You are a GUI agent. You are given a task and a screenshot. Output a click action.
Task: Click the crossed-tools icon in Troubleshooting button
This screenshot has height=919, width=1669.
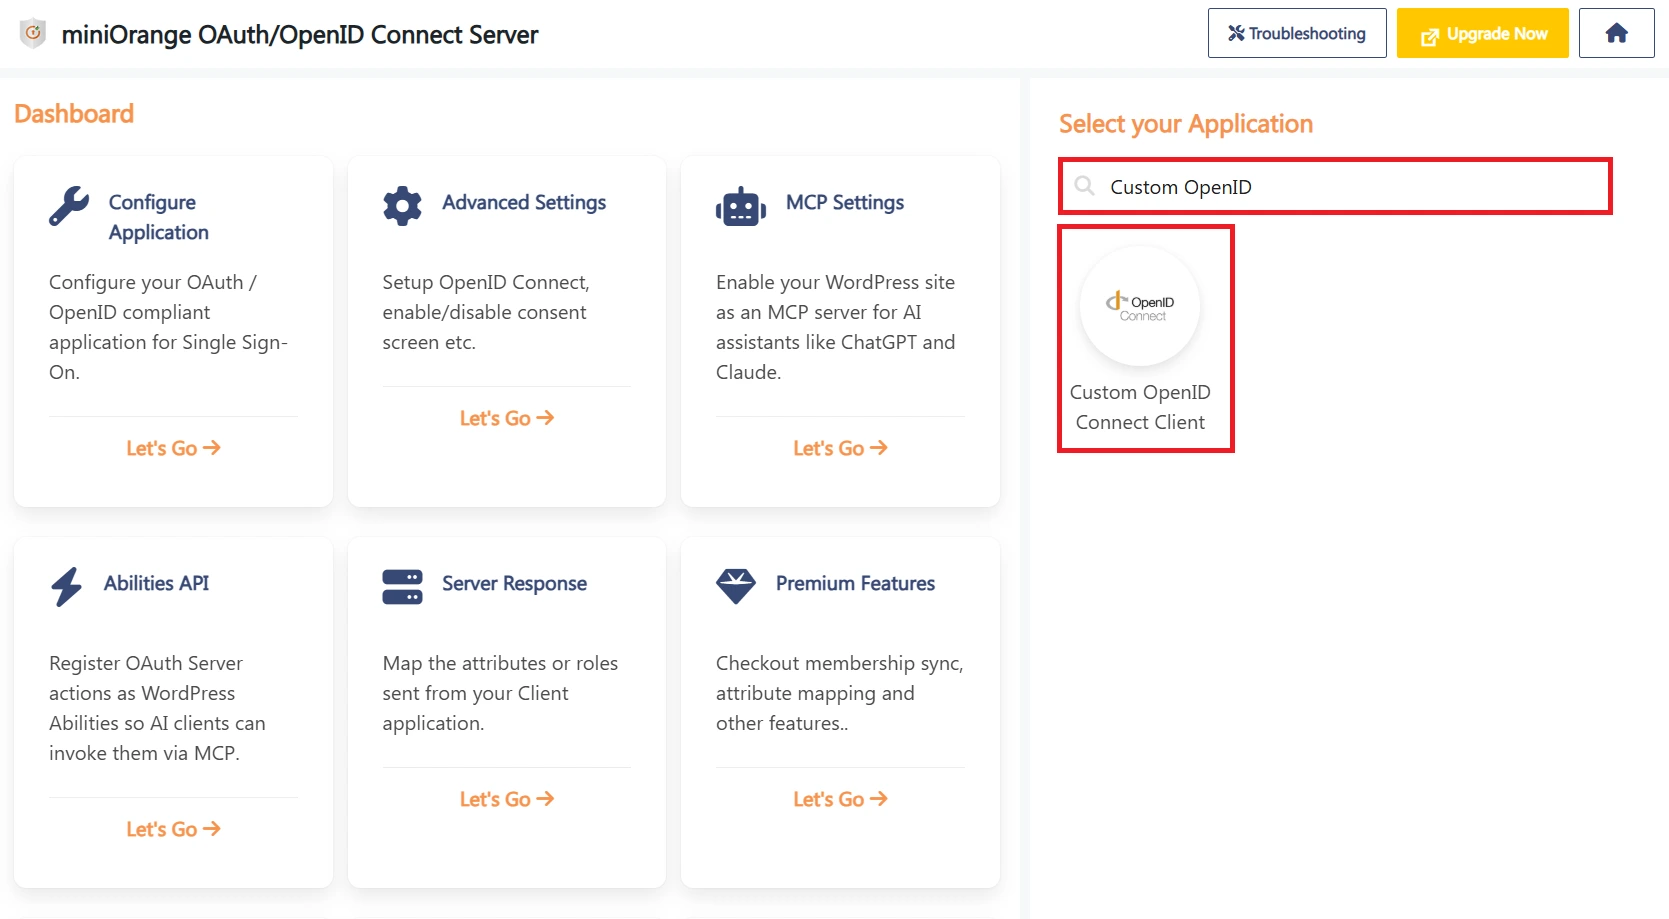[x=1236, y=33]
